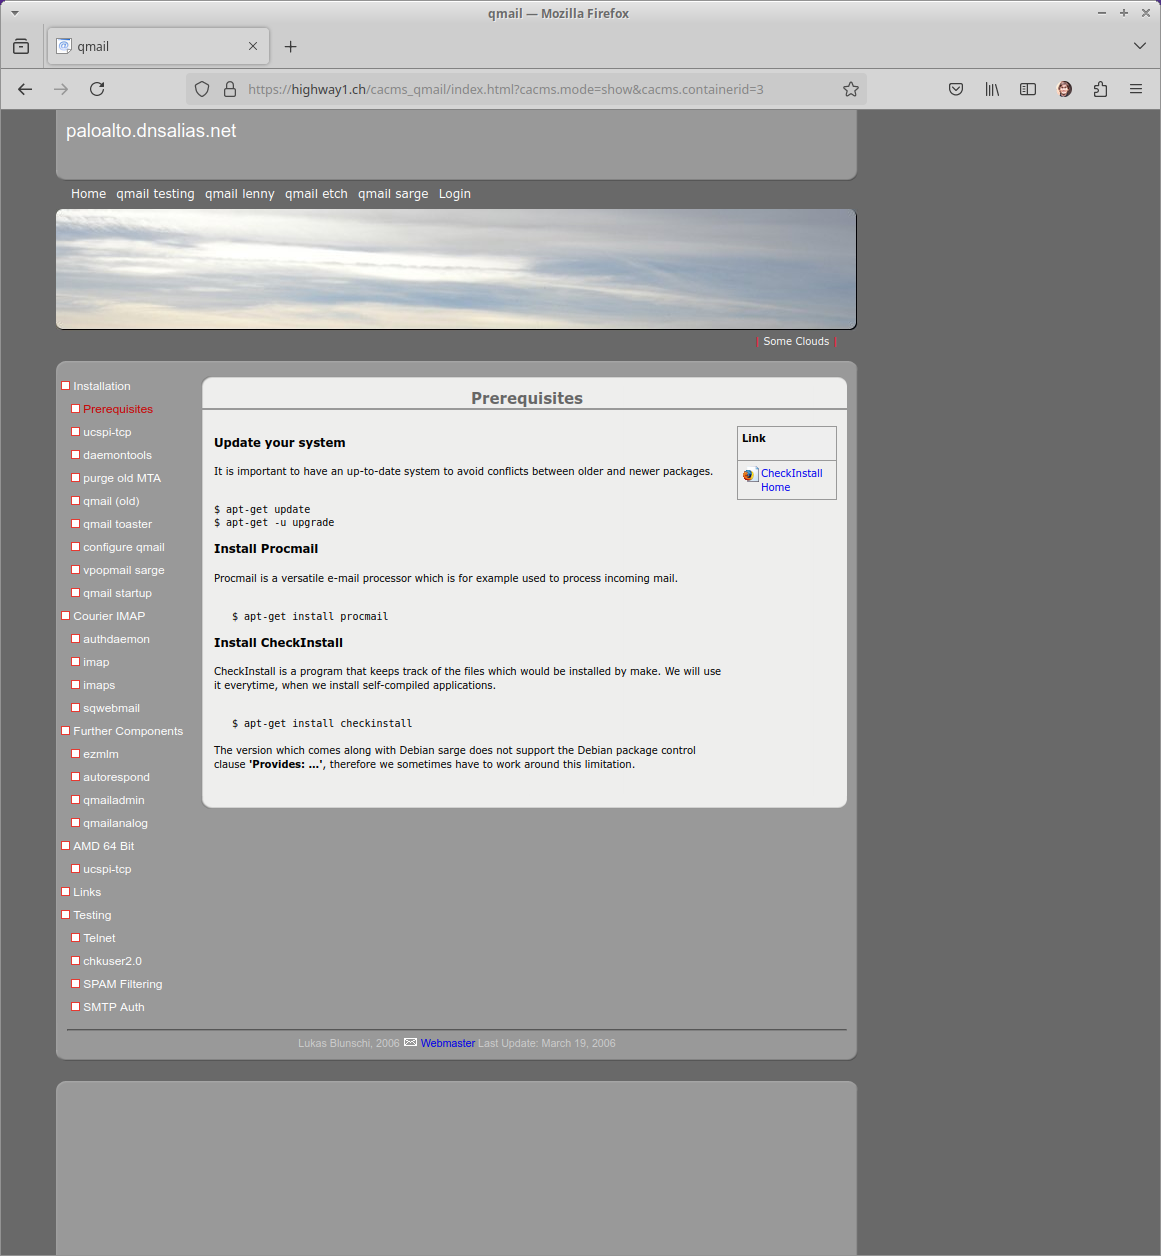Open the Extensions puzzle menu
The image size is (1161, 1256).
[1100, 89]
